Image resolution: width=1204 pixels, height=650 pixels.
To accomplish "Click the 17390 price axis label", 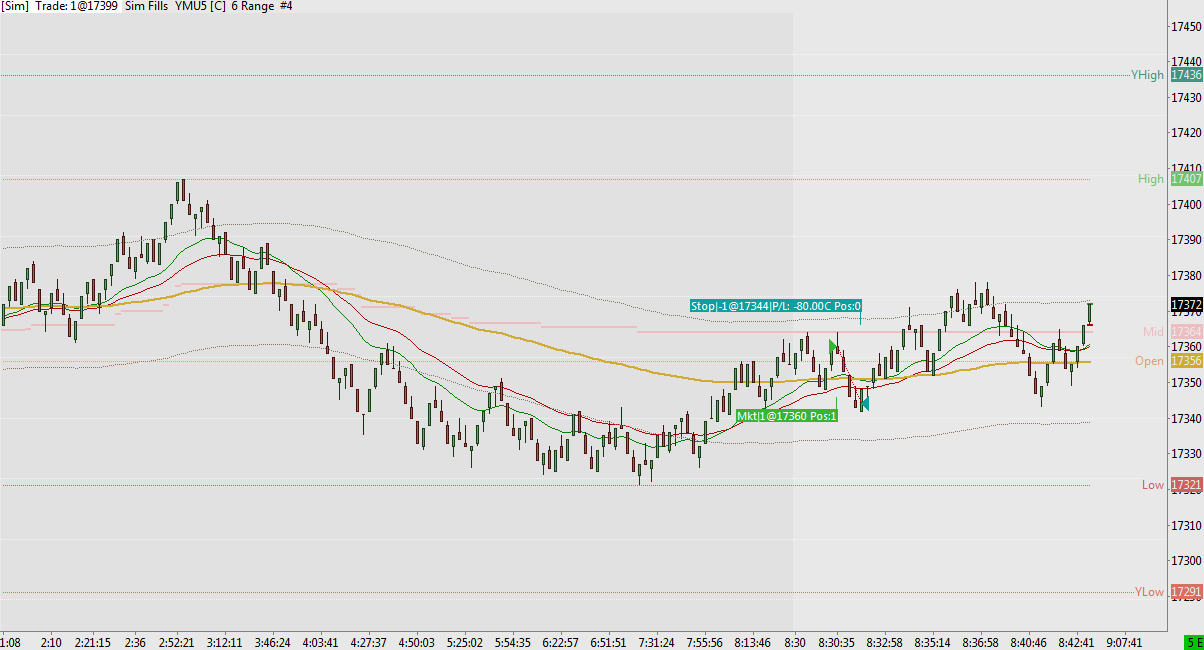I will 1186,240.
